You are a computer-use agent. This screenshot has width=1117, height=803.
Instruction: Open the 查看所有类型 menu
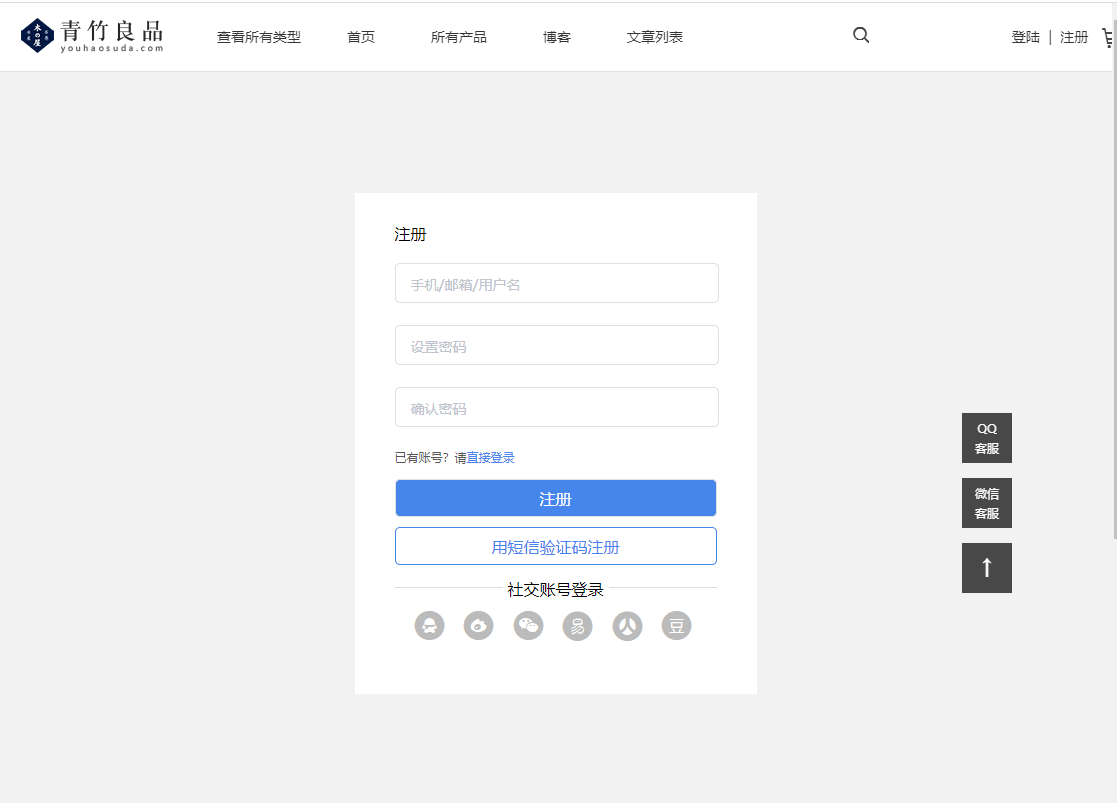258,37
